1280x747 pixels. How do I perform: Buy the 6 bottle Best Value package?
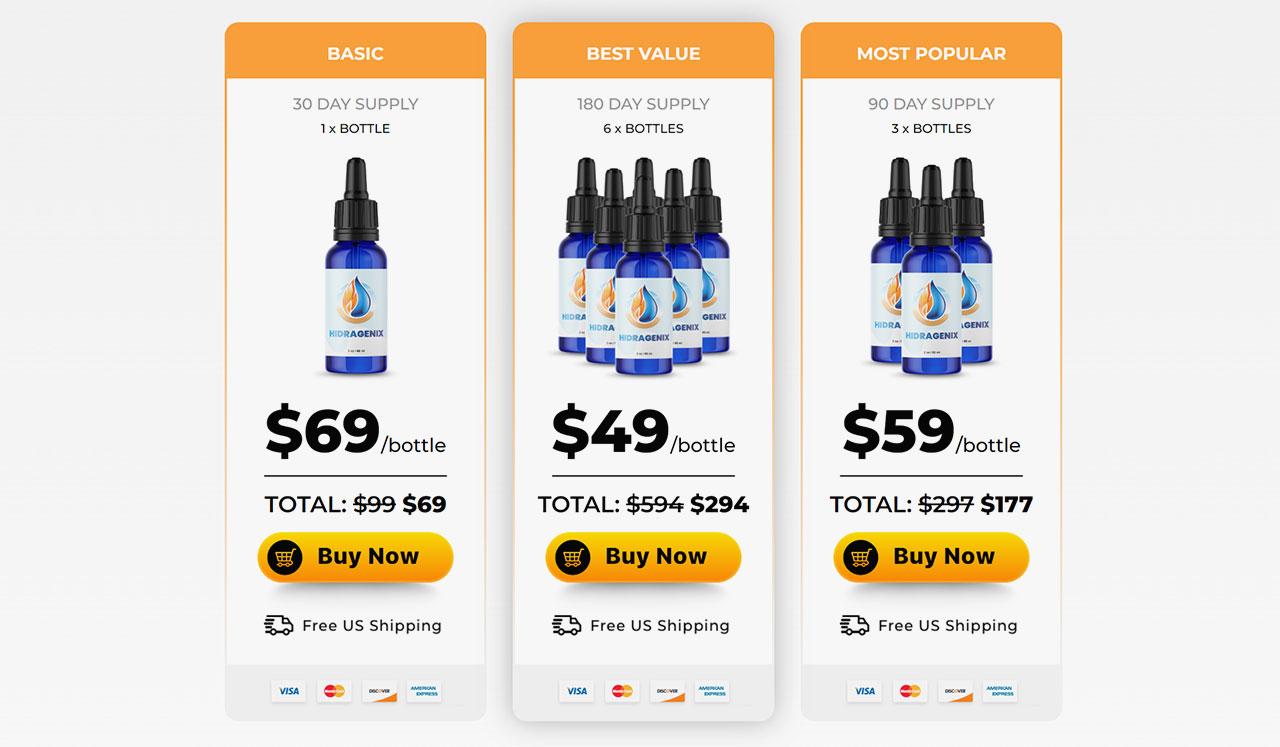(x=643, y=557)
